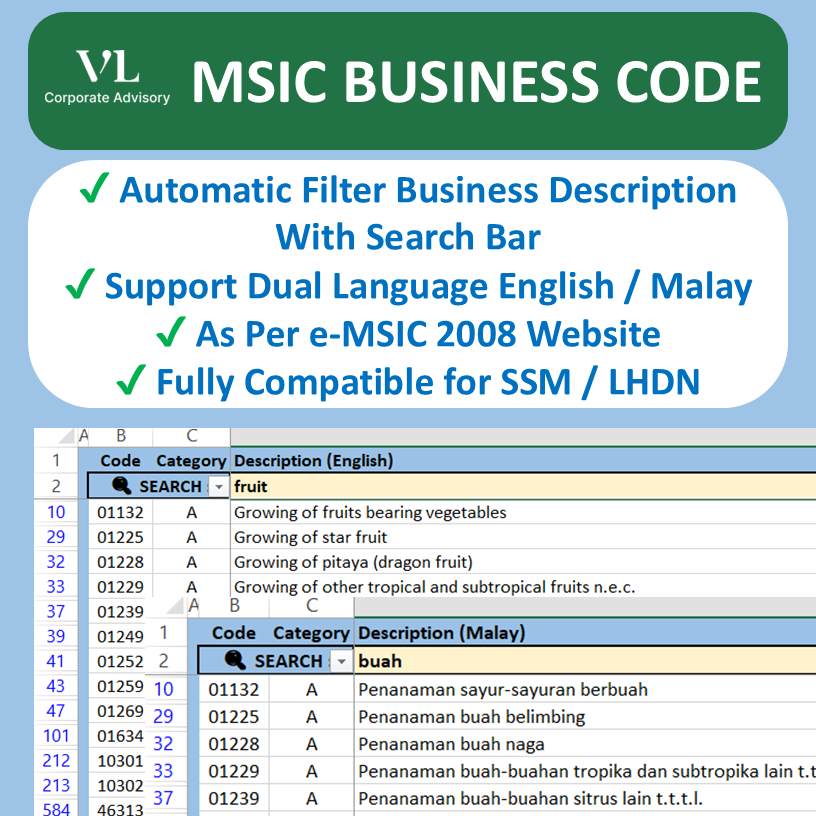Click code 01229 in the English sheet
The width and height of the screenshot is (816, 816).
120,586
